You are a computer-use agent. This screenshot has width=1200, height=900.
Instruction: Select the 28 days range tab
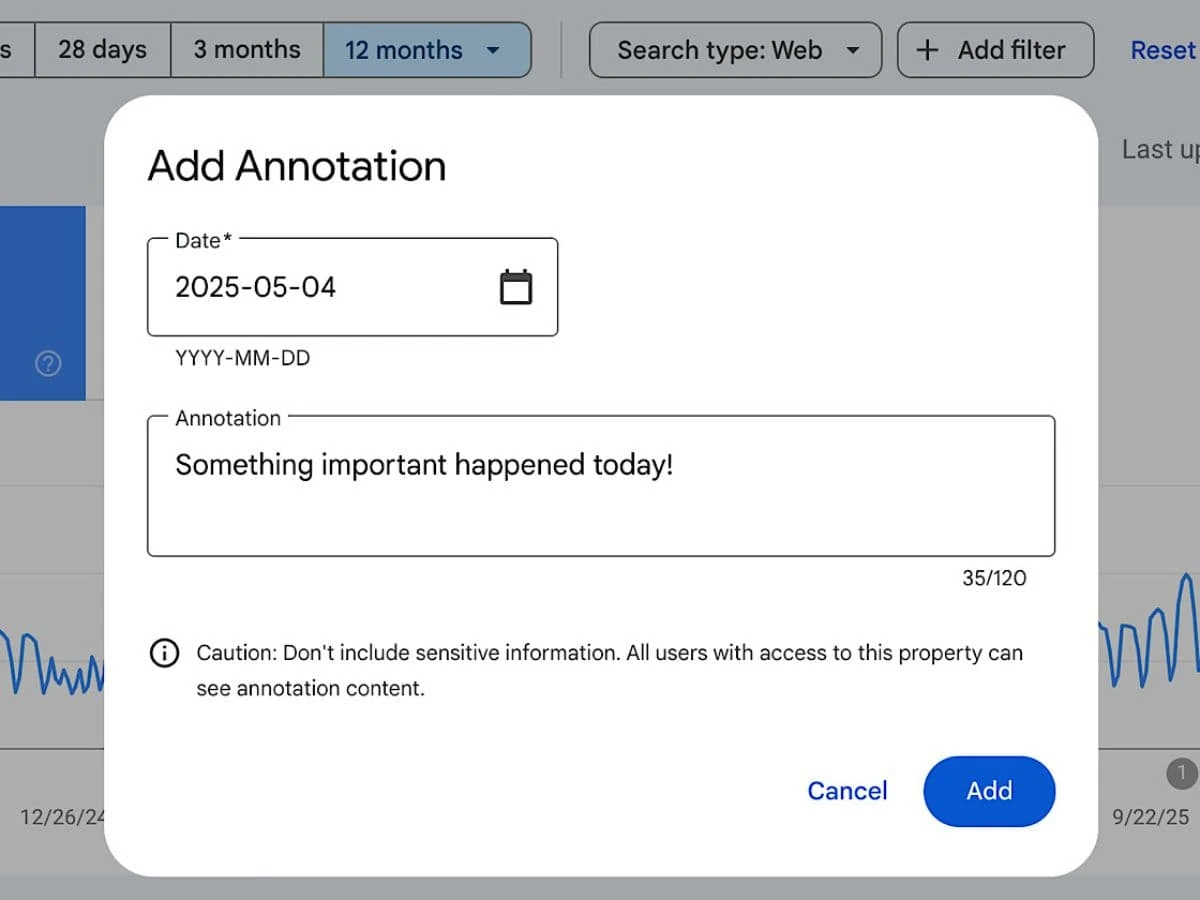click(102, 50)
